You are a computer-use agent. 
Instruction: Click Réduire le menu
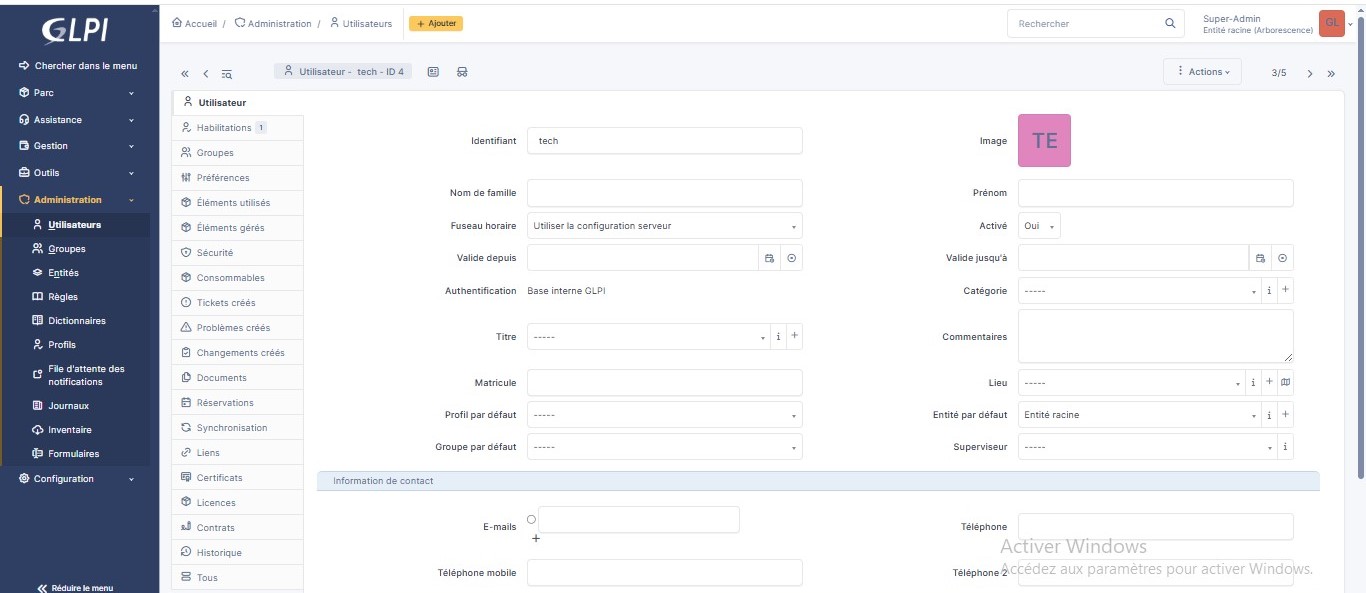(x=75, y=588)
